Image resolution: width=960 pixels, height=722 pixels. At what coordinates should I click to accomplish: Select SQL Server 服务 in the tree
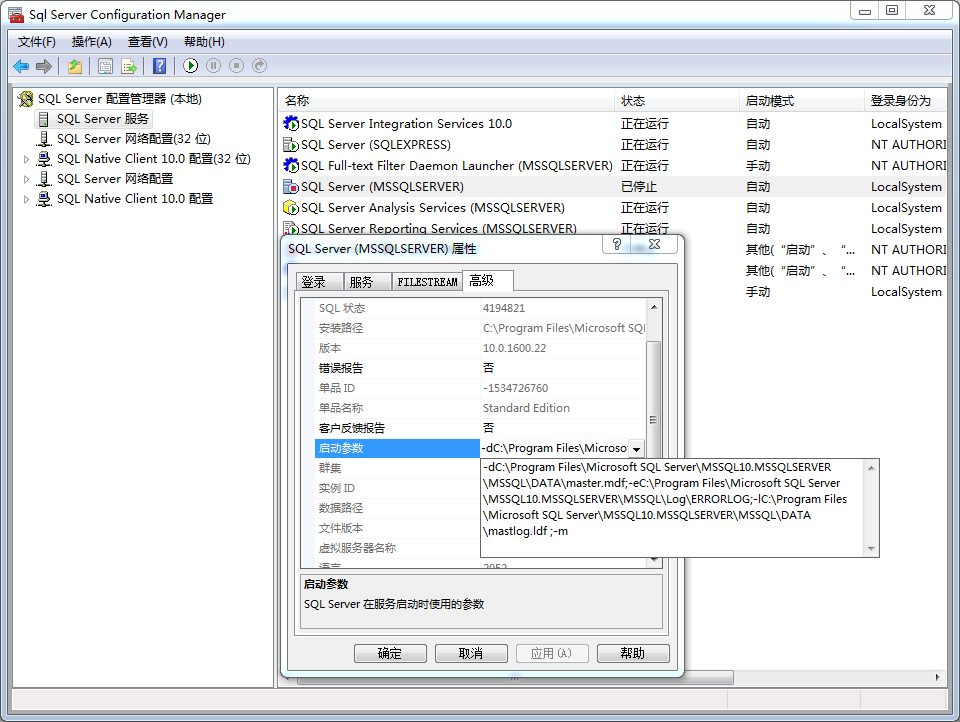(x=102, y=119)
